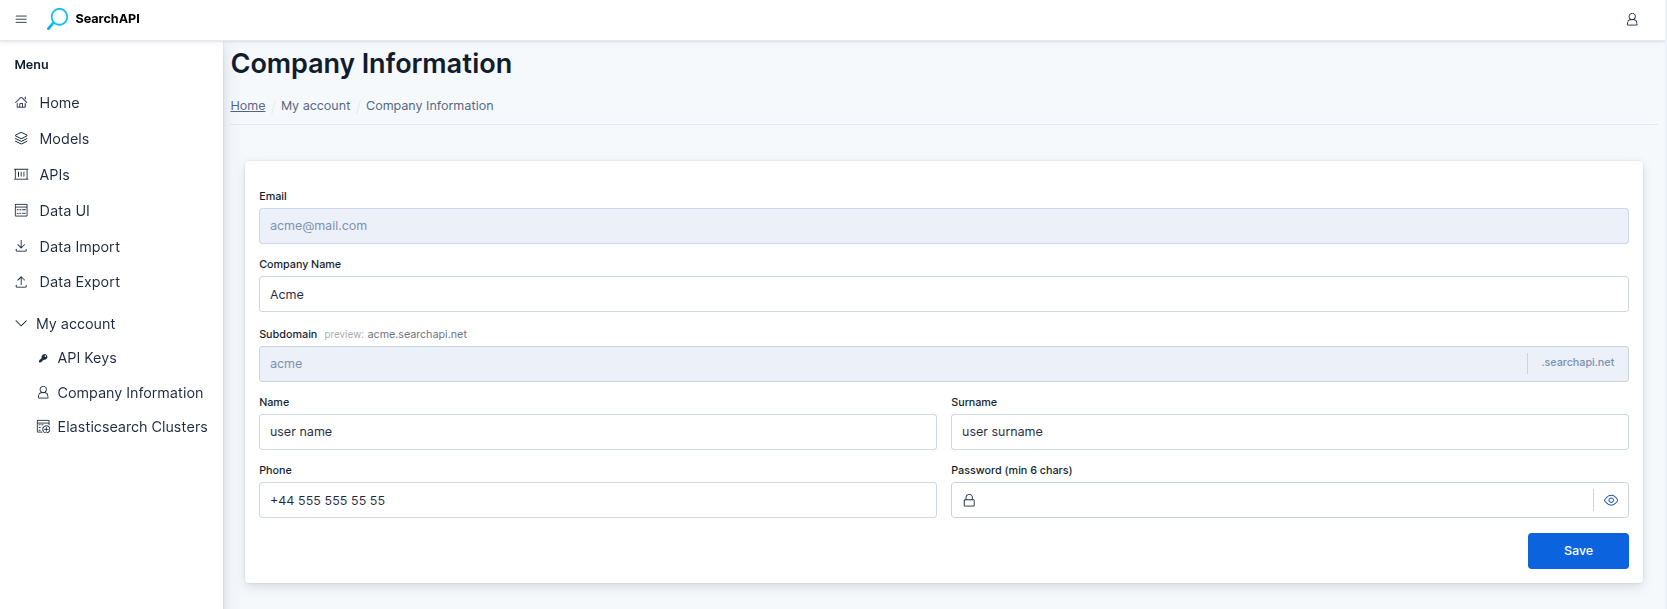Toggle password visibility eye icon
This screenshot has width=1667, height=609.
[1611, 501]
